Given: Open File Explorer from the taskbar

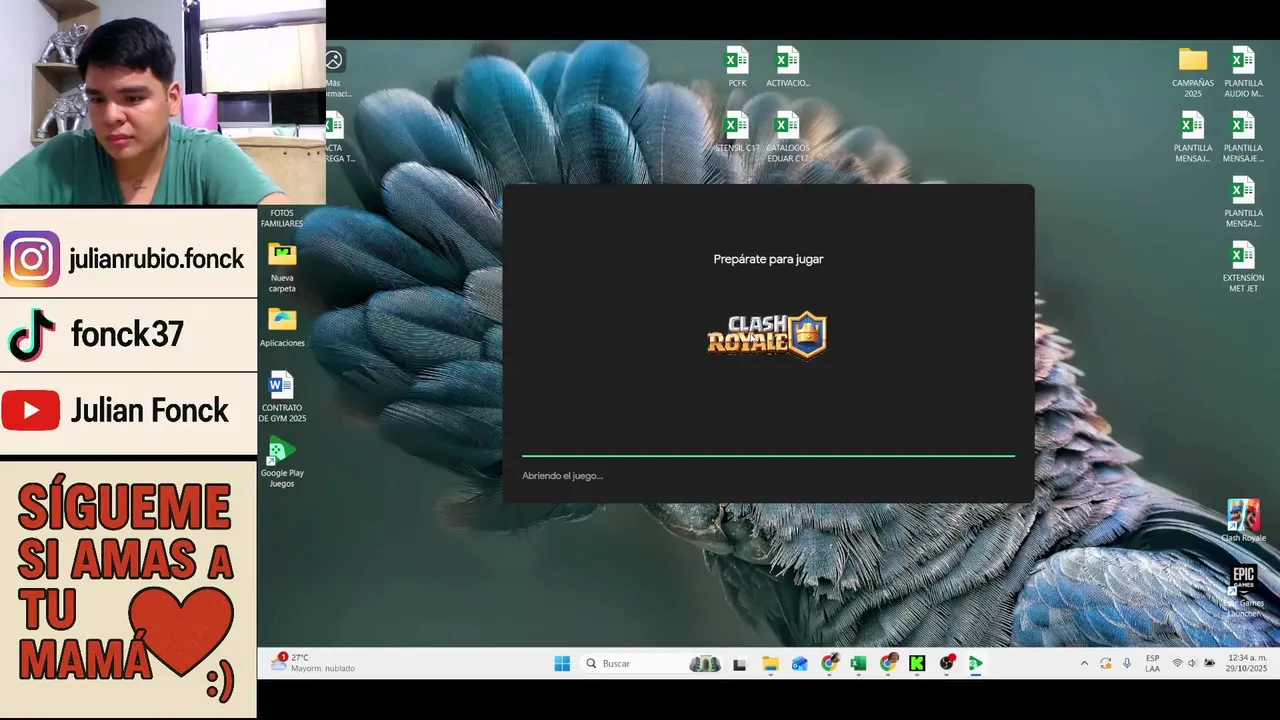Looking at the screenshot, I should (x=770, y=663).
